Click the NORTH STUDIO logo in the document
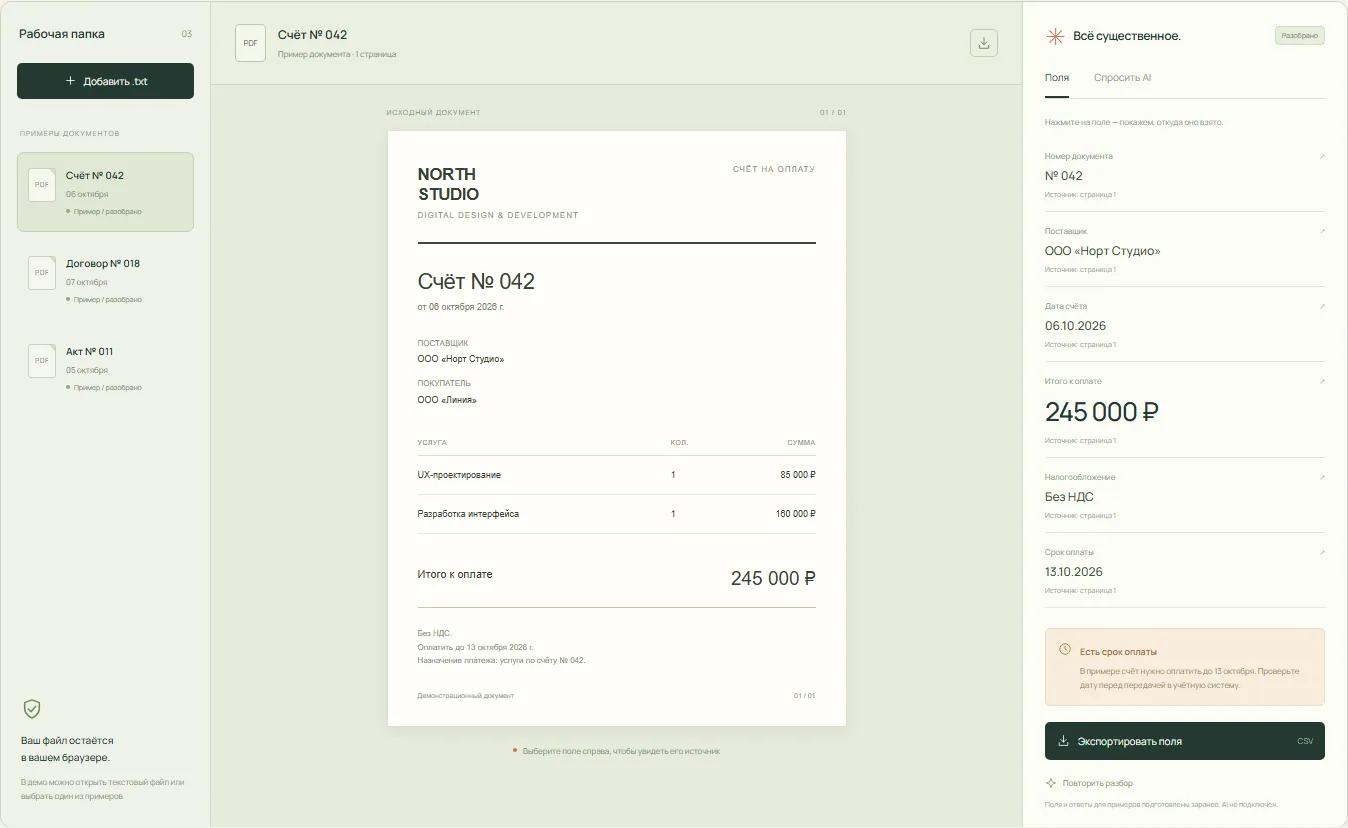1348x828 pixels. click(448, 184)
